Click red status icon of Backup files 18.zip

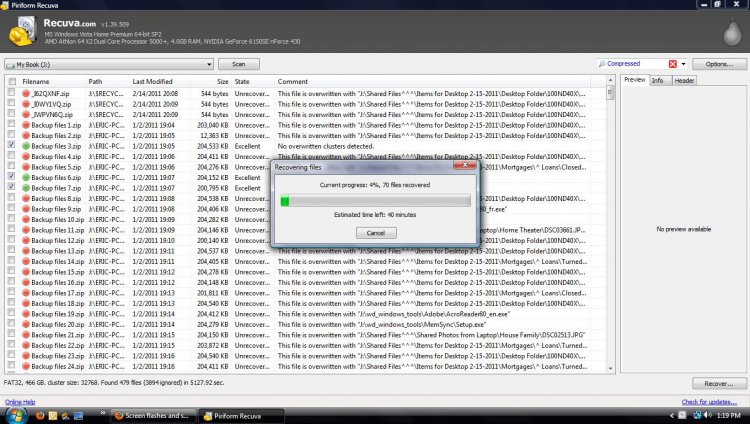pos(26,303)
